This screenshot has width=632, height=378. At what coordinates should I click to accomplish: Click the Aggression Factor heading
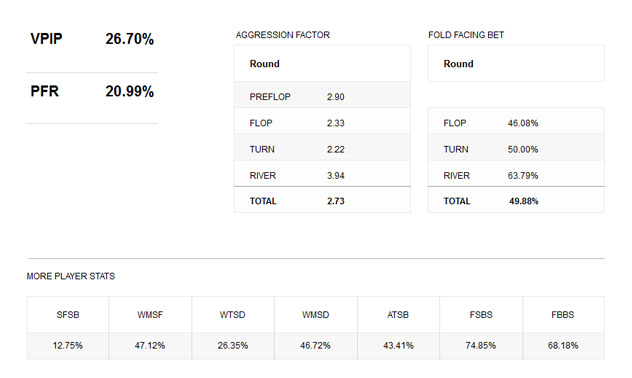click(283, 35)
